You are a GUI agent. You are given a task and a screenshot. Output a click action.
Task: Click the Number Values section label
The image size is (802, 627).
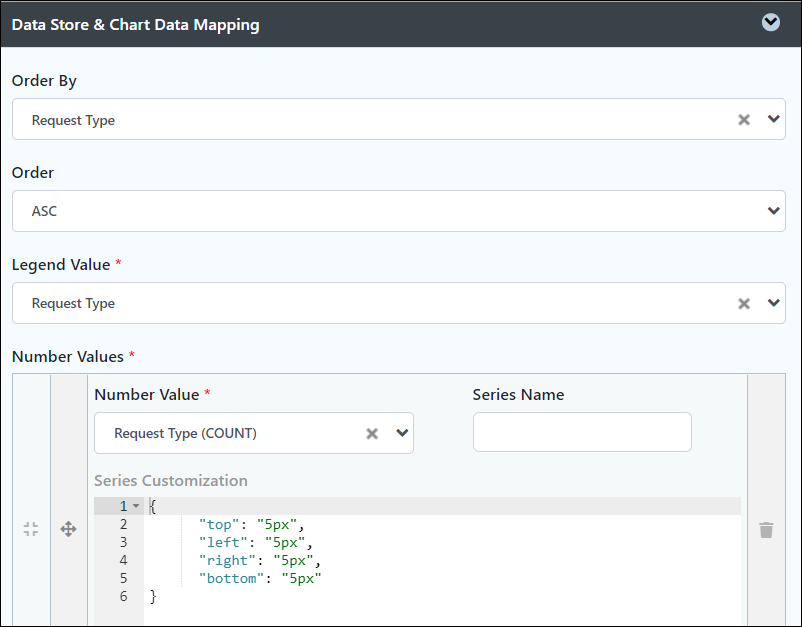(x=68, y=356)
